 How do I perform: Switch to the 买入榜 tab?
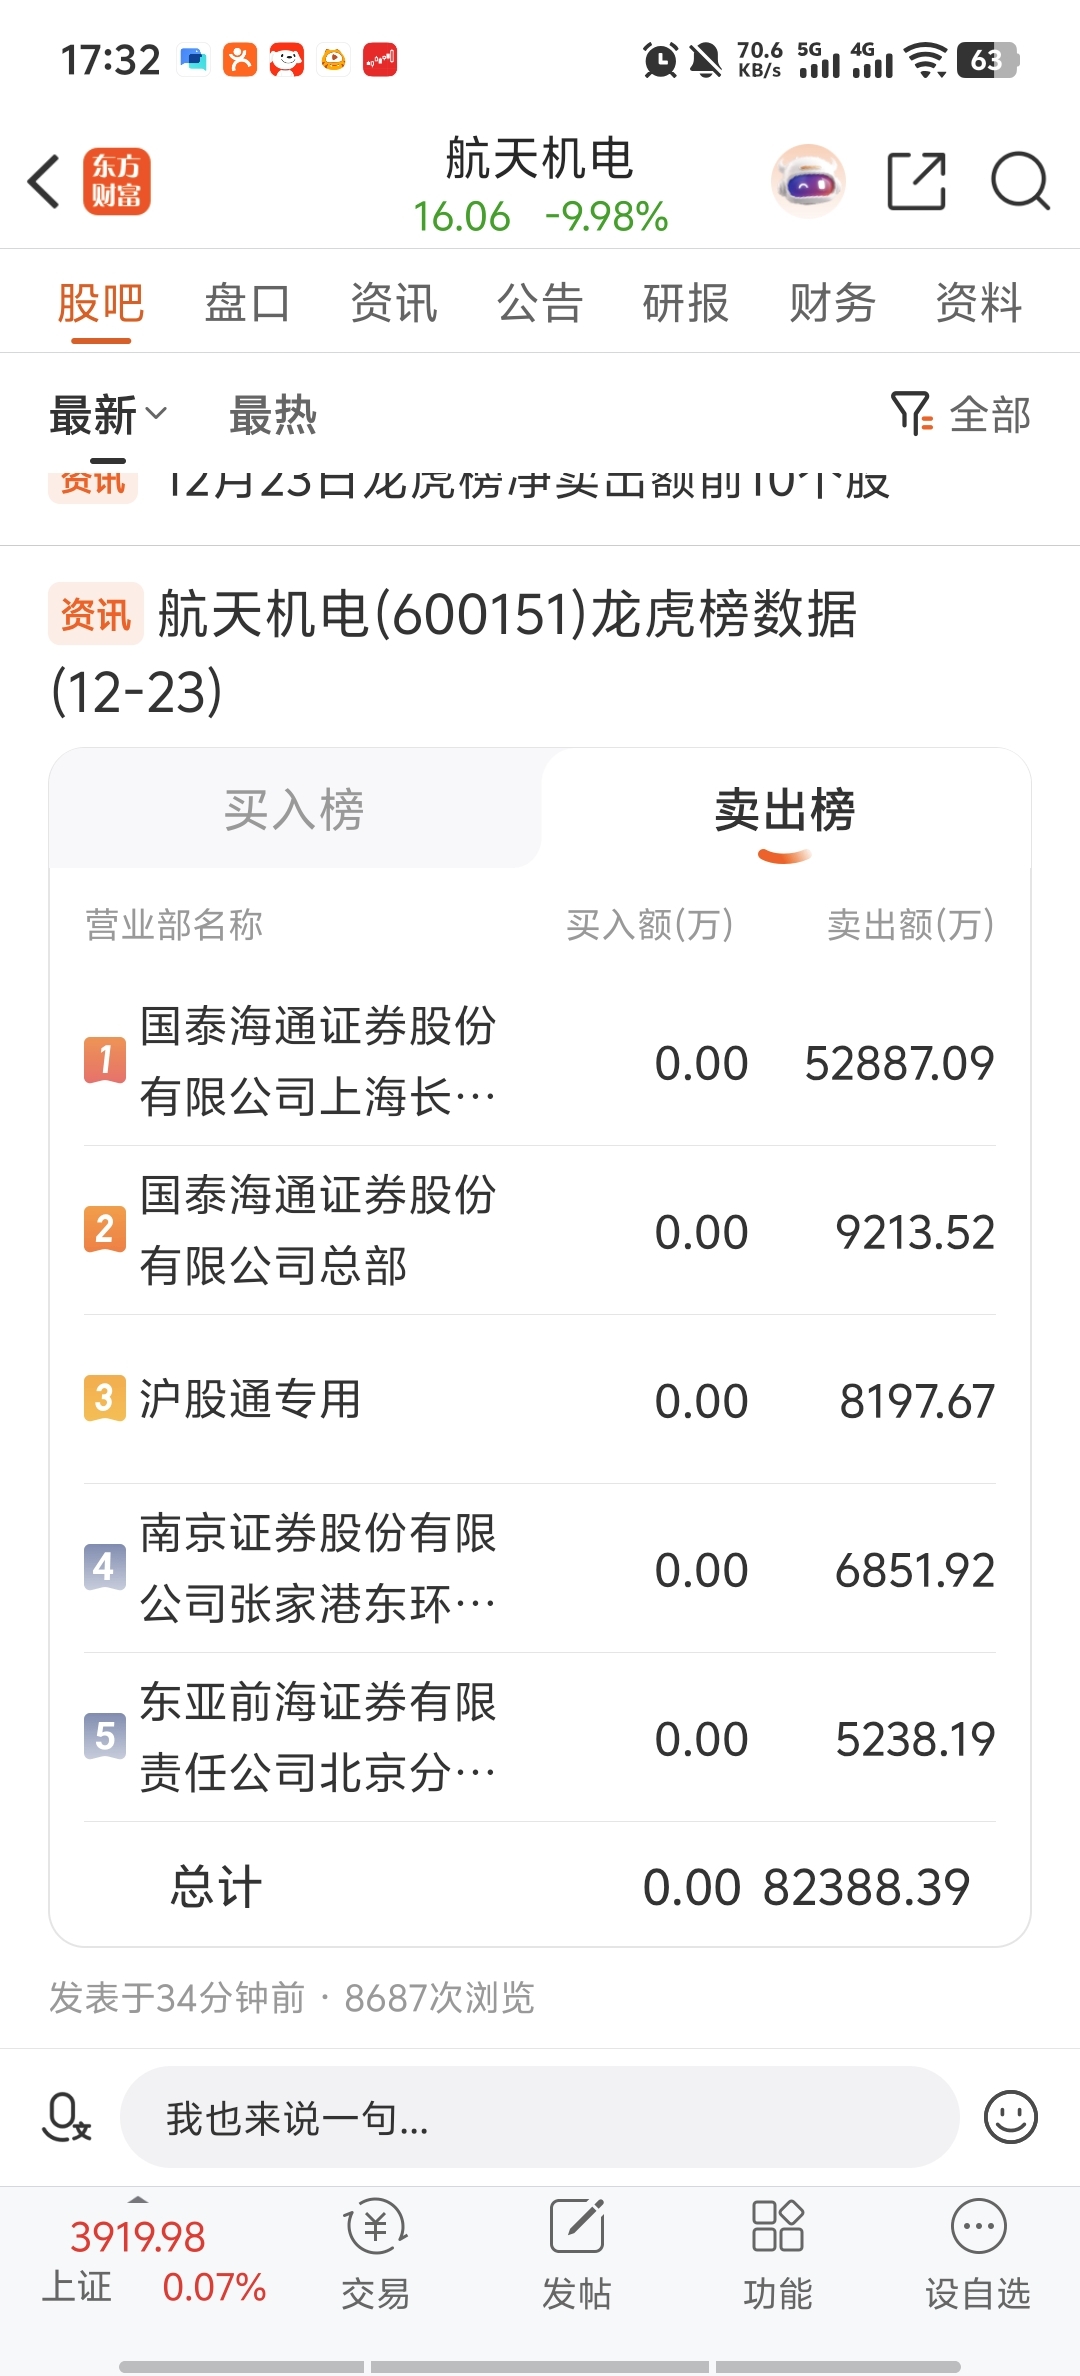click(295, 809)
